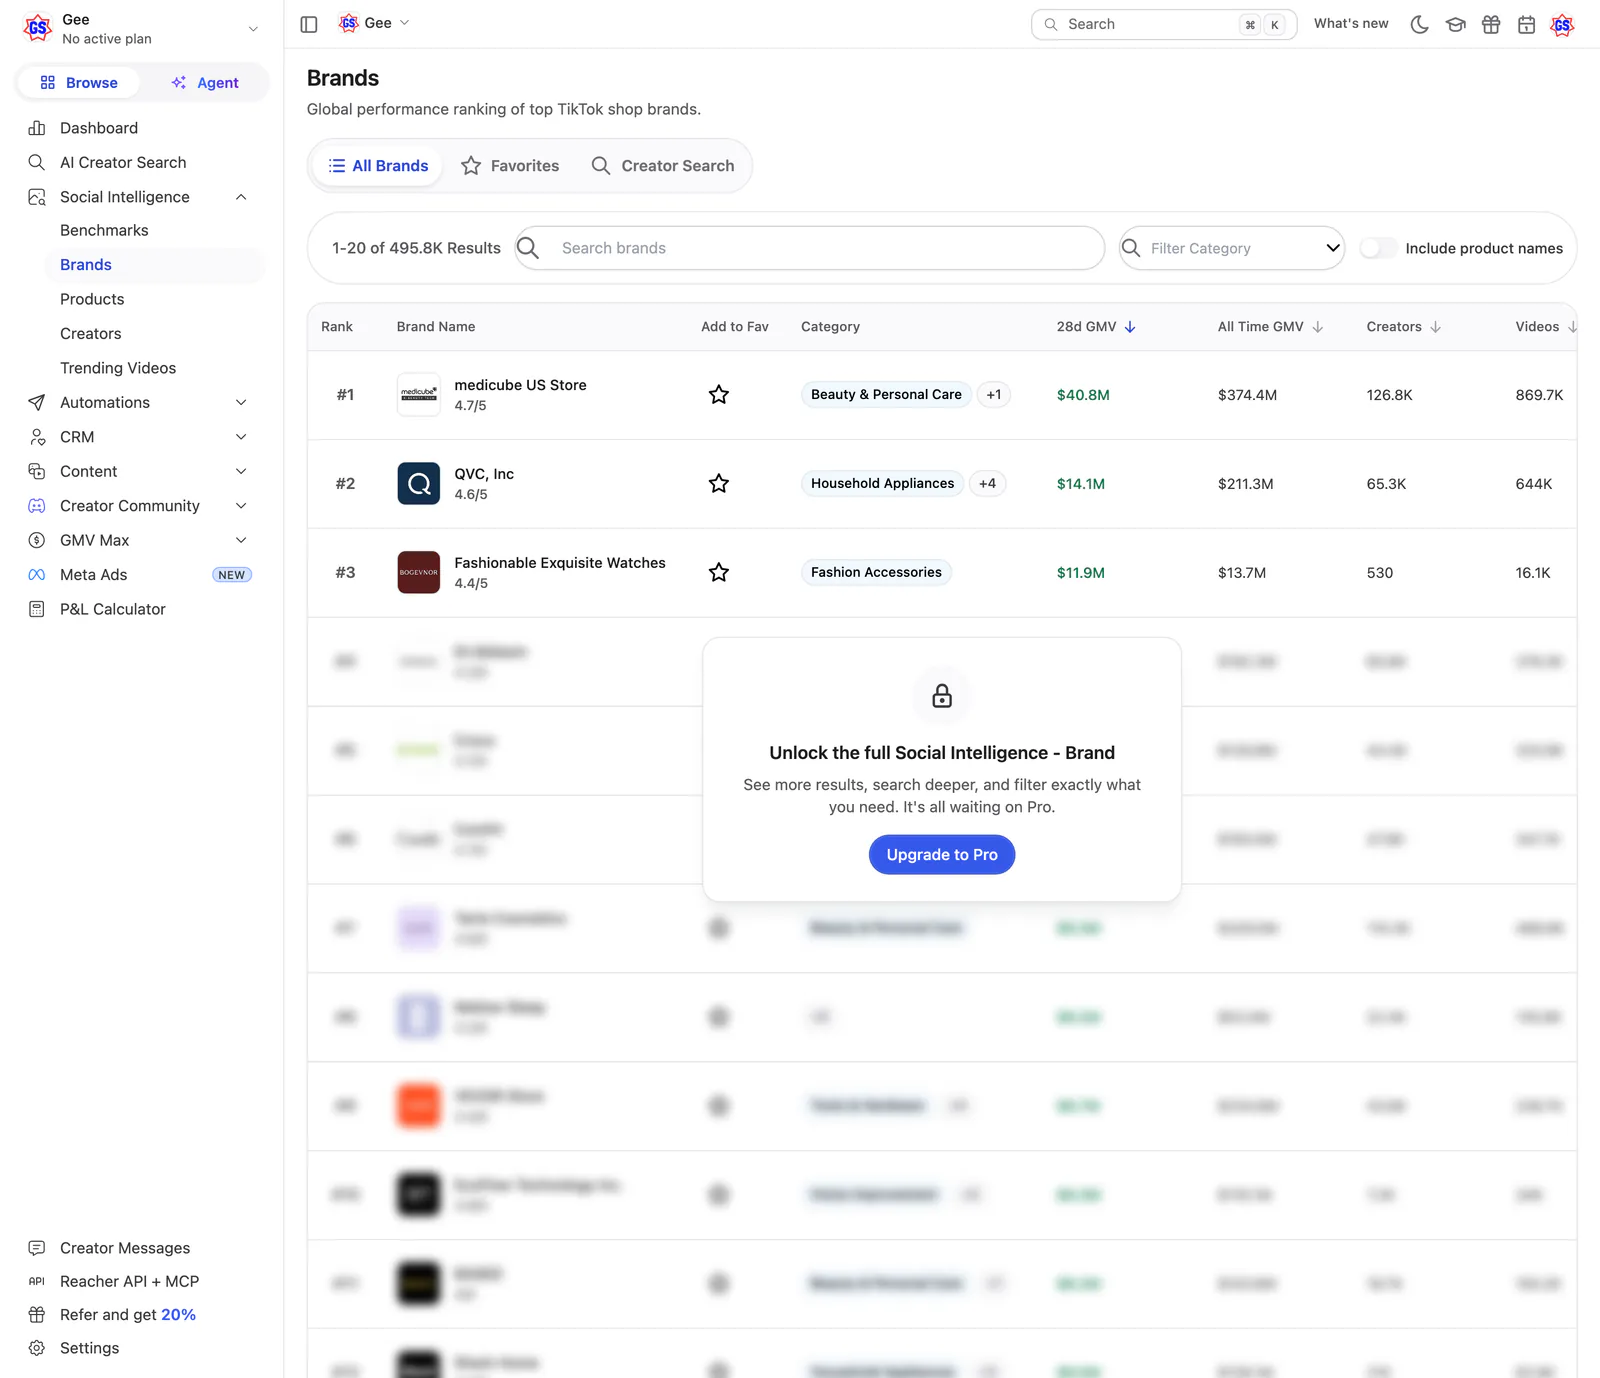Select Brands in the sidebar
1600x1378 pixels.
pos(155,265)
